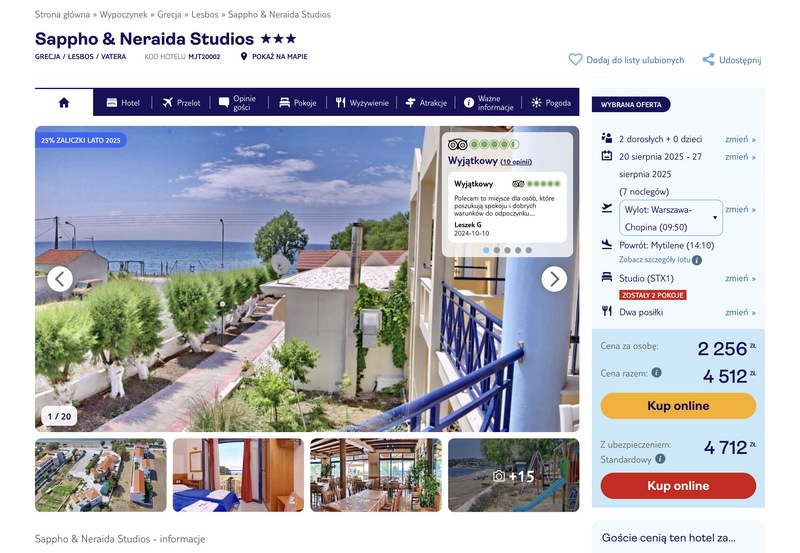Click map pin icon Pokaż na mapie
The image size is (800, 553).
(x=244, y=57)
